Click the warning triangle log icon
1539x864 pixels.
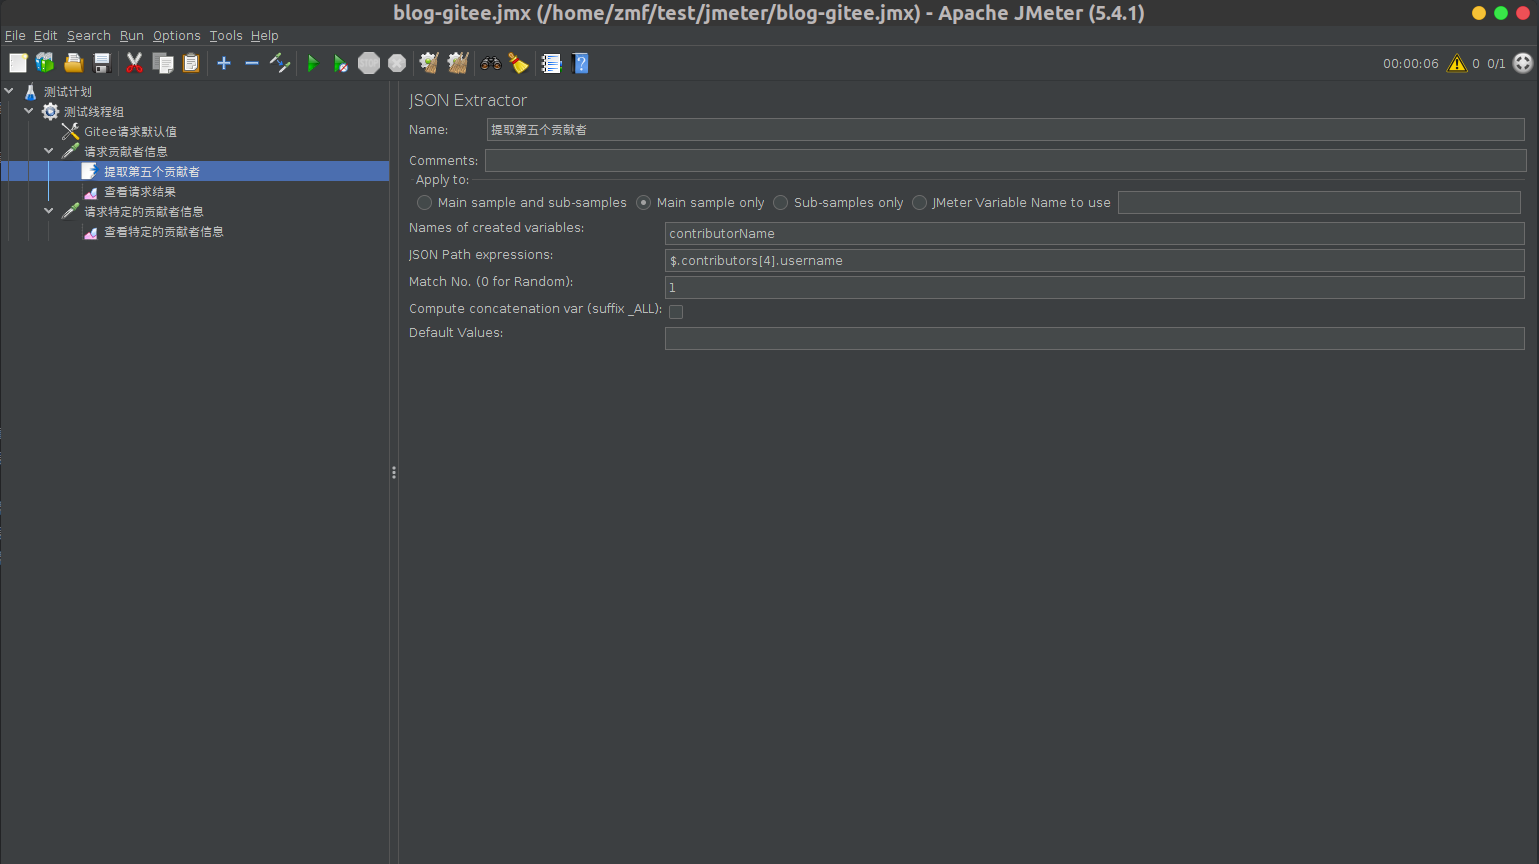[1457, 63]
